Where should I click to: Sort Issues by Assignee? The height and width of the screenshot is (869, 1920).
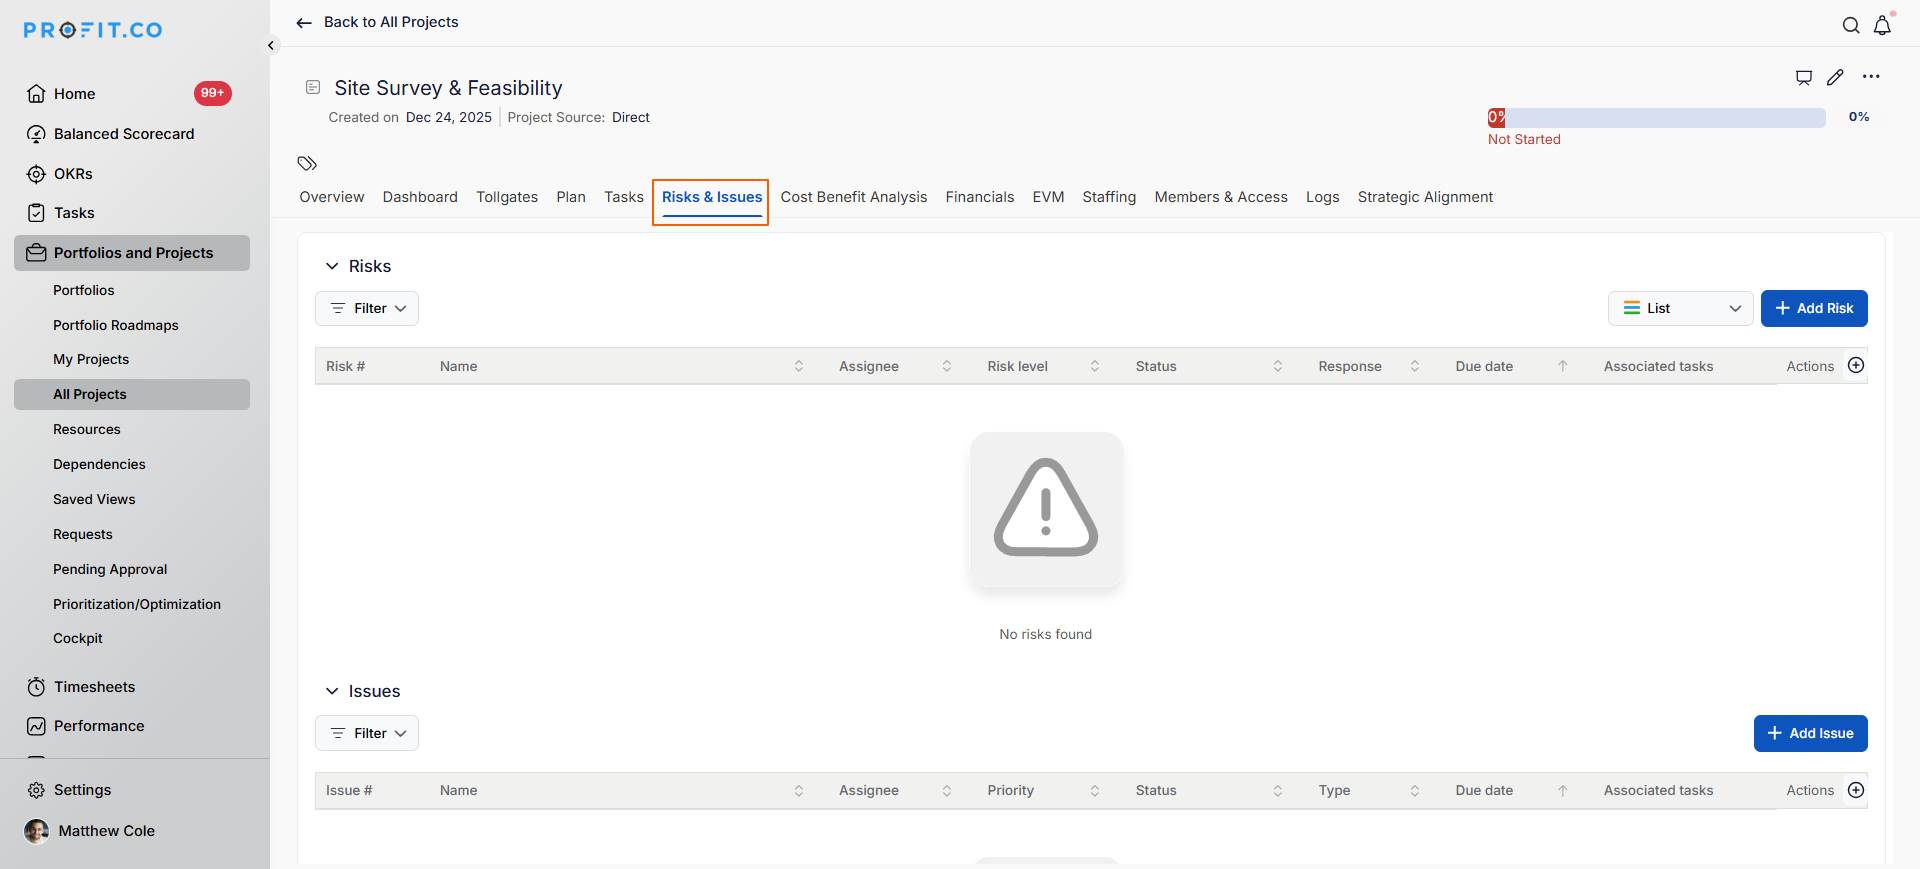click(x=947, y=791)
